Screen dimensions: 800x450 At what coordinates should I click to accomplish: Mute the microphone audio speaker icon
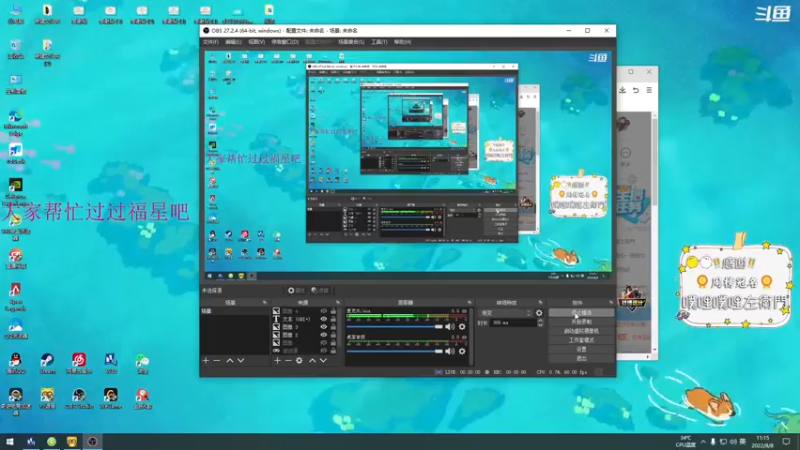click(x=449, y=327)
